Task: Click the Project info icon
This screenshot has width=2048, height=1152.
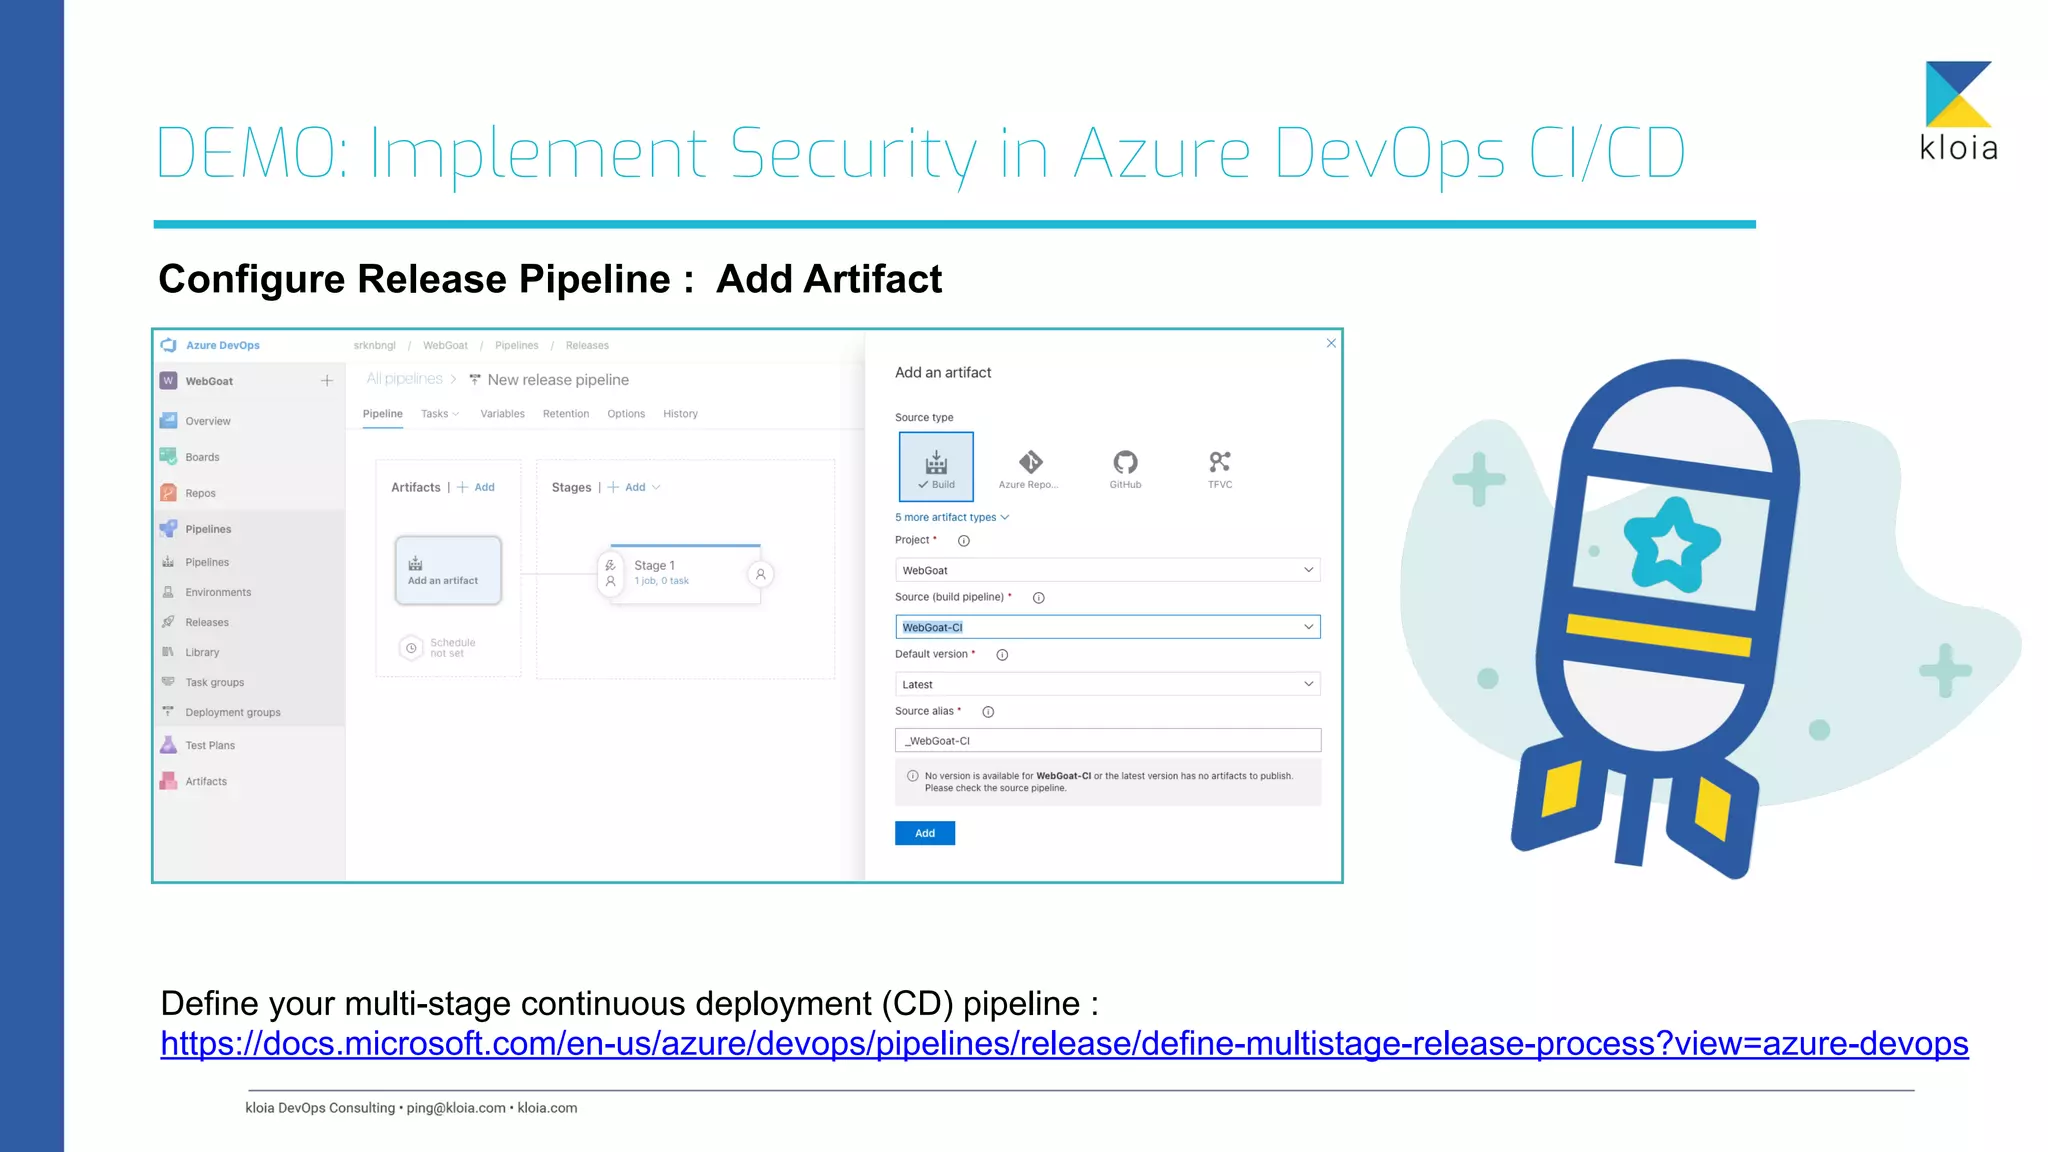Action: 964,541
